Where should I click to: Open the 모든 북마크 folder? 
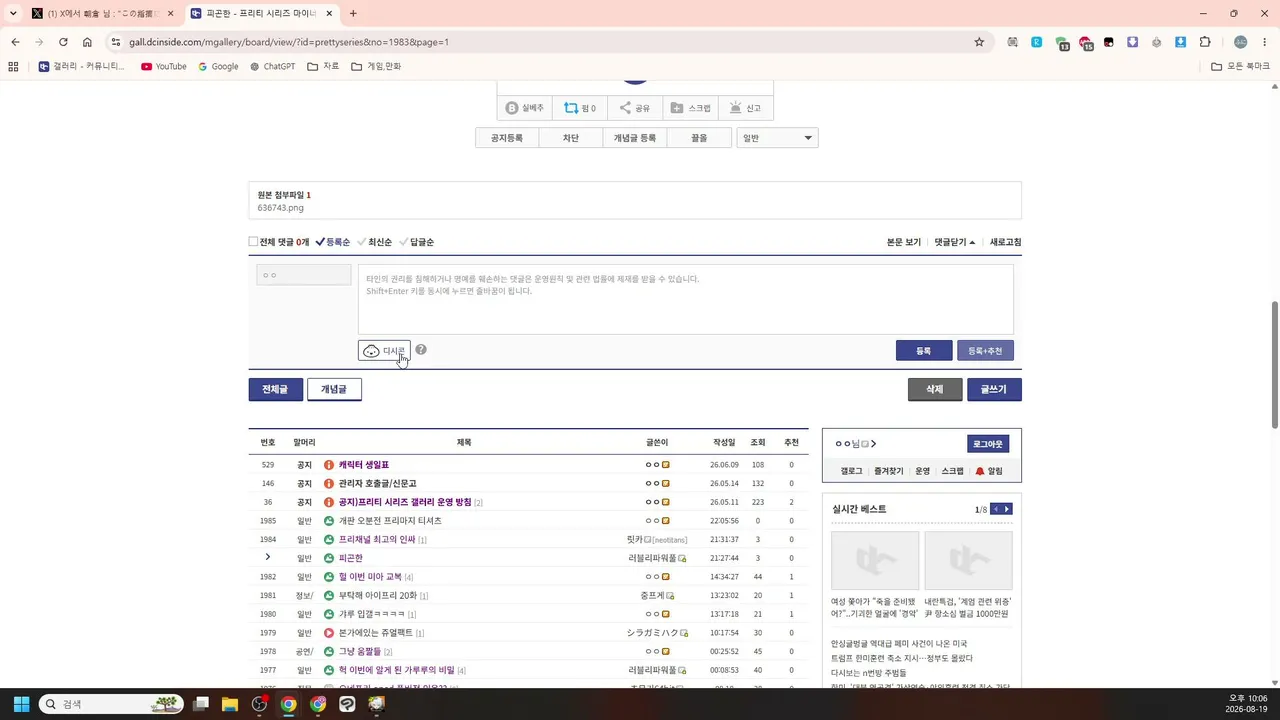click(1240, 66)
